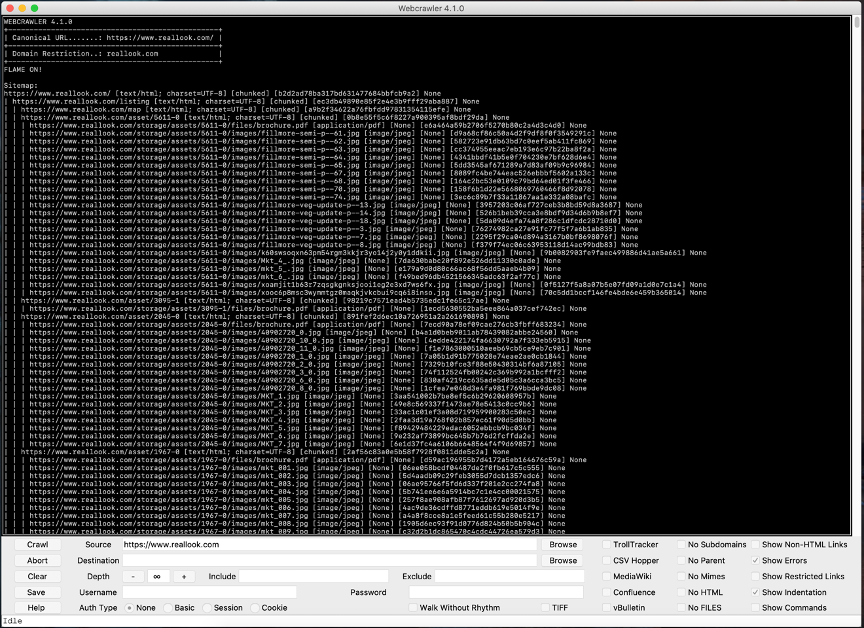Select Cookie authentication type
Image resolution: width=864 pixels, height=628 pixels.
click(255, 608)
